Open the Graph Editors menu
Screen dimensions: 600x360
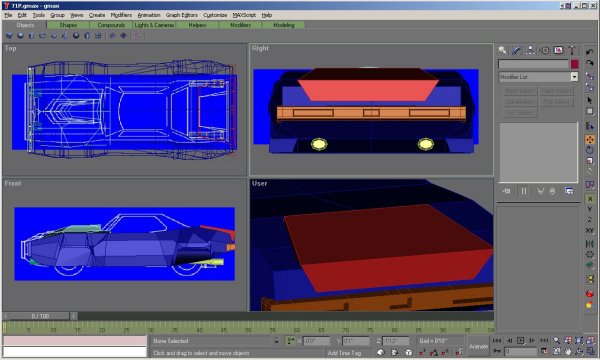point(182,15)
